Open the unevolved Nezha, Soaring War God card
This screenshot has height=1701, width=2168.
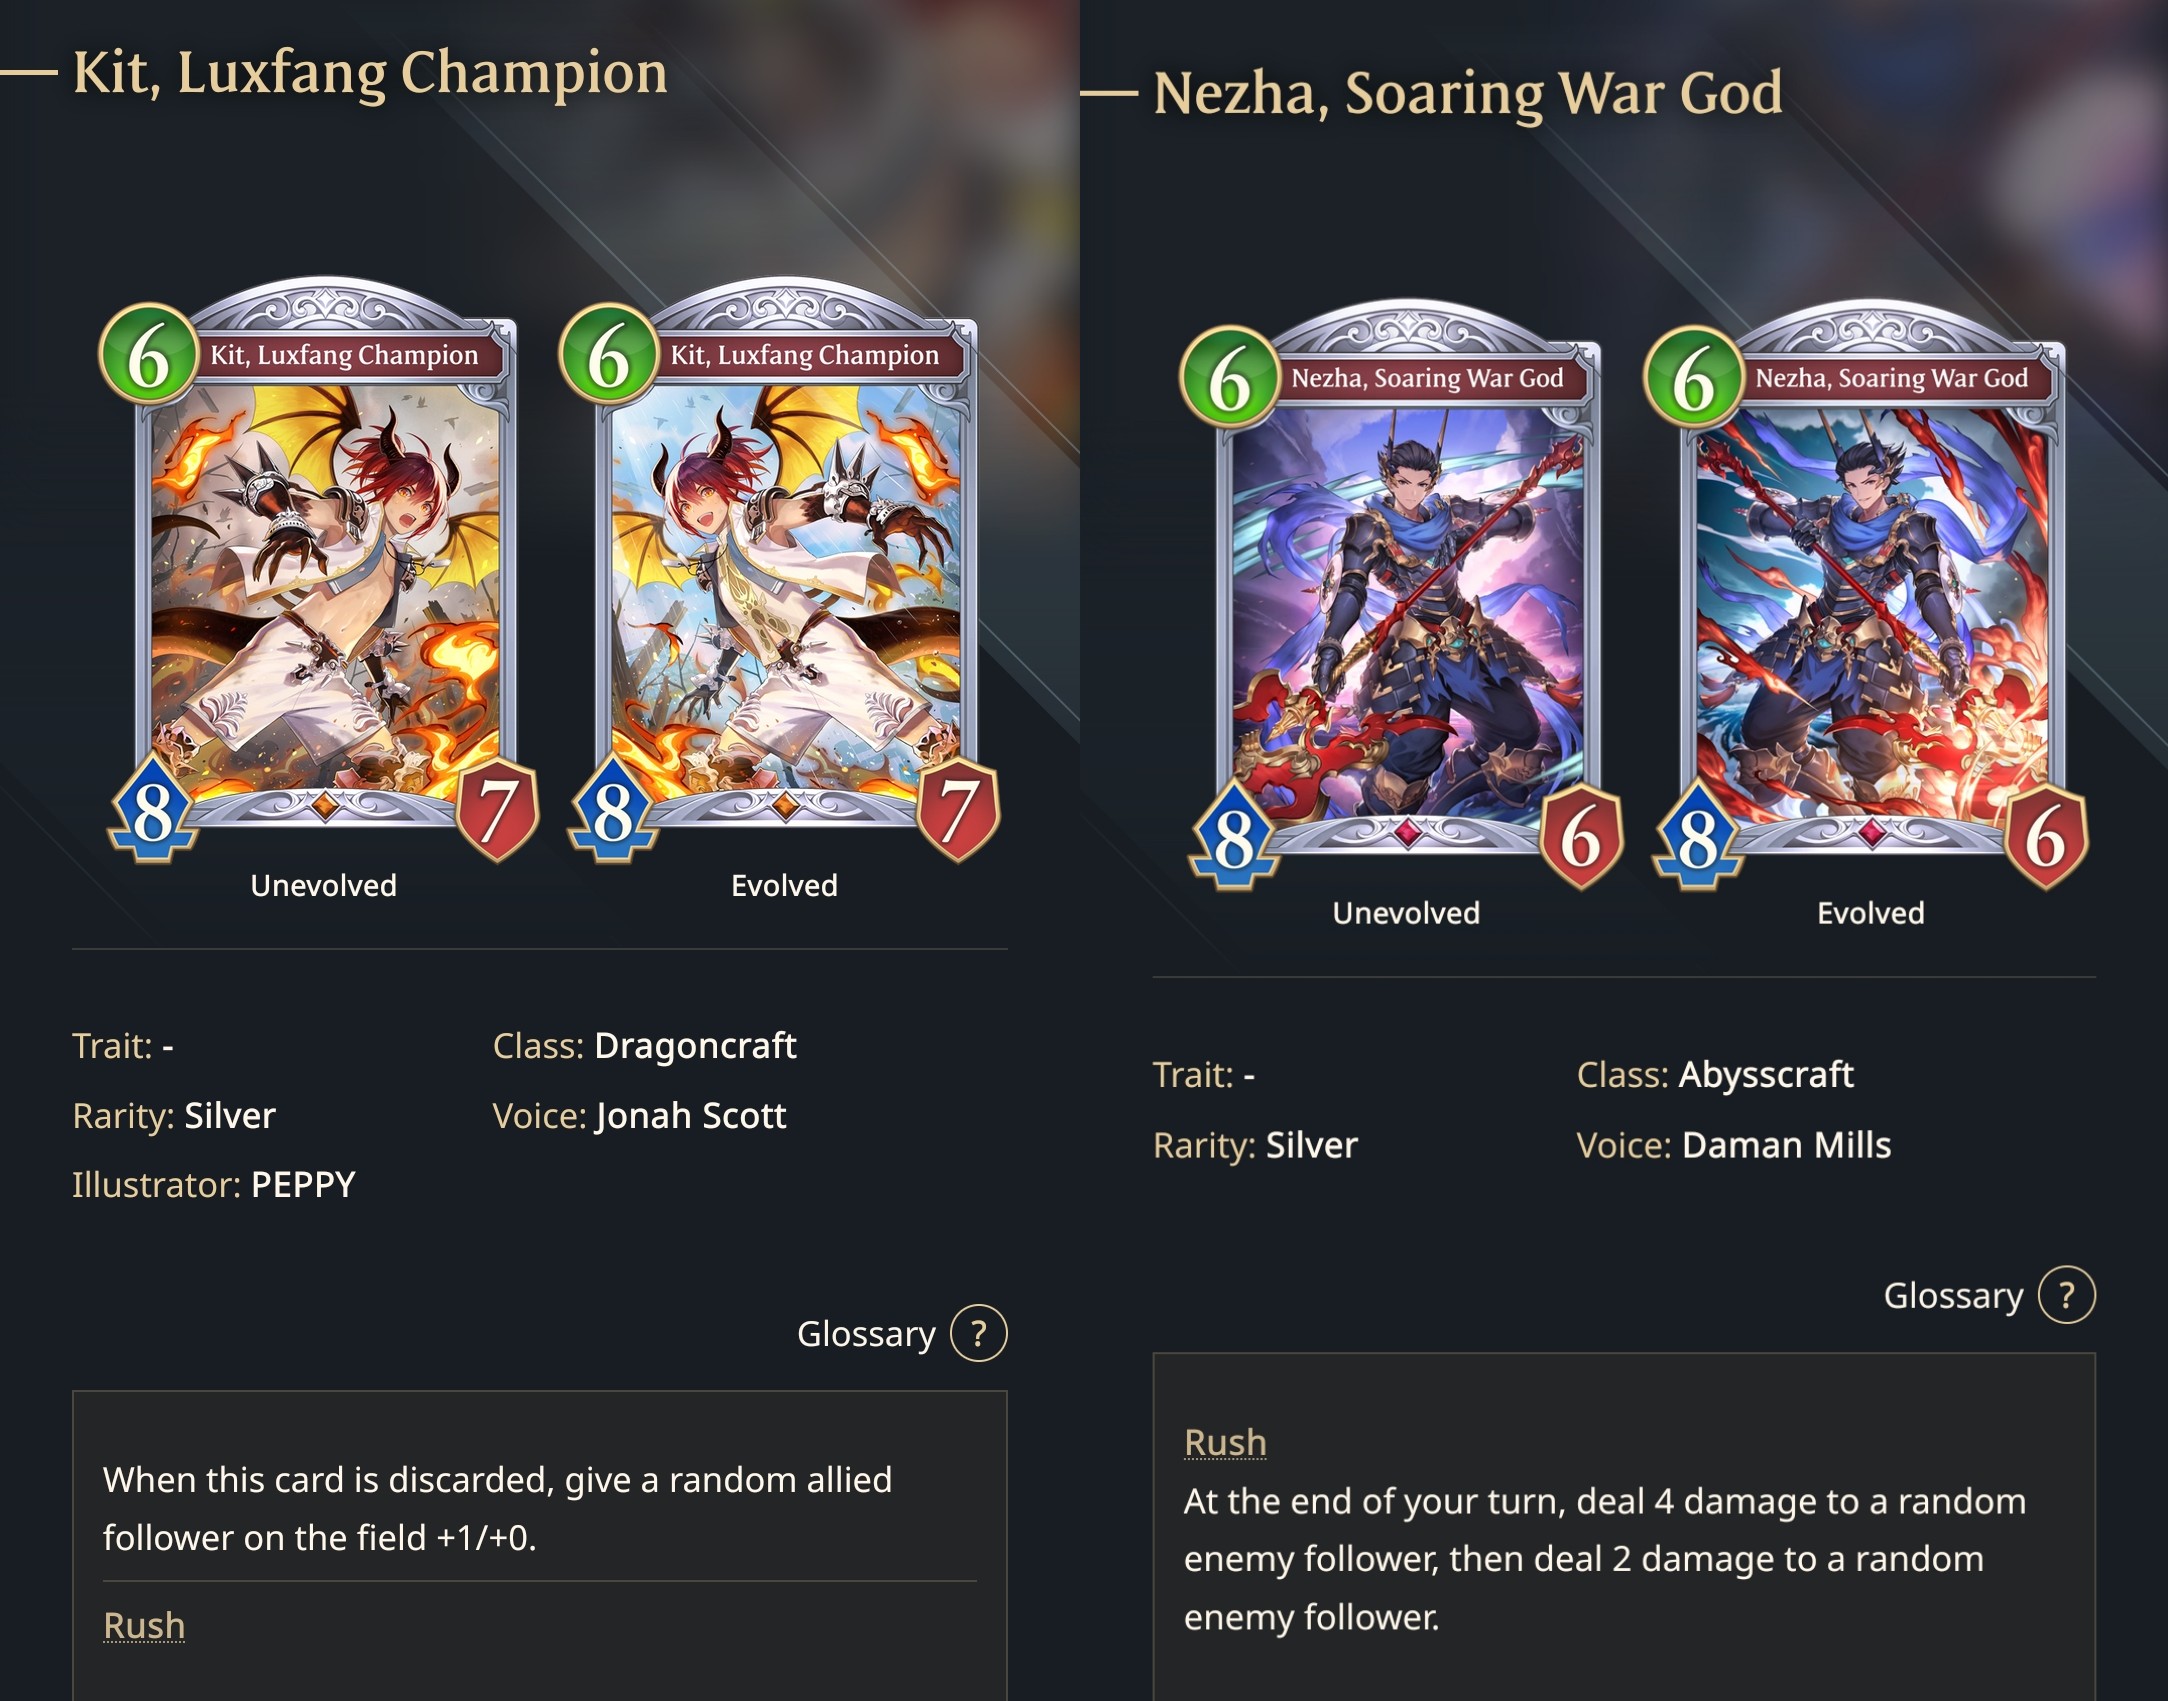coord(1408,593)
